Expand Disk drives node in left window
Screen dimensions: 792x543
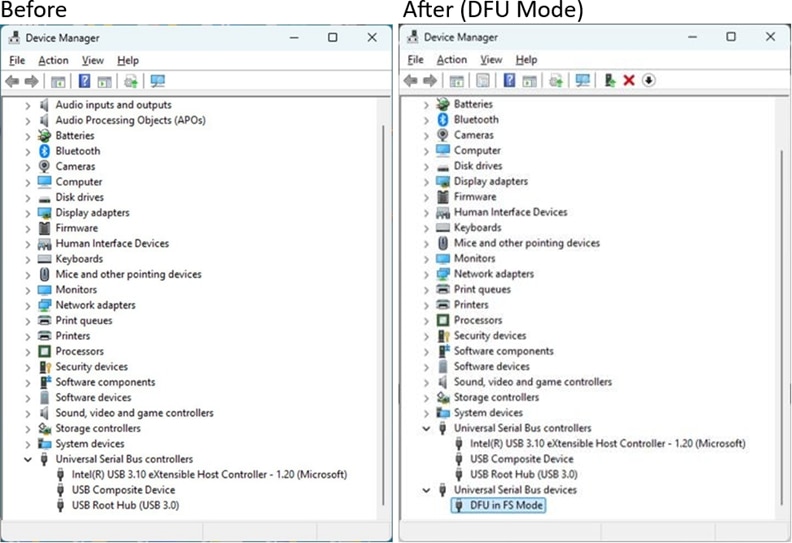tap(27, 198)
